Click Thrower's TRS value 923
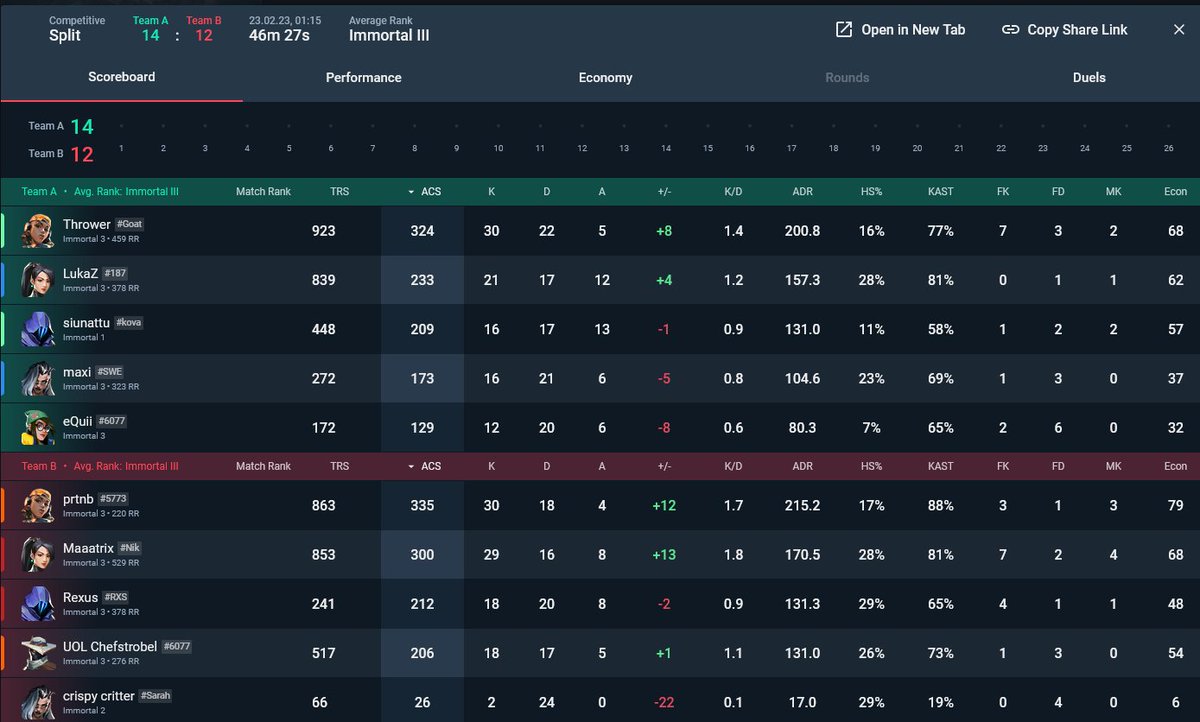The height and width of the screenshot is (722, 1200). point(323,231)
